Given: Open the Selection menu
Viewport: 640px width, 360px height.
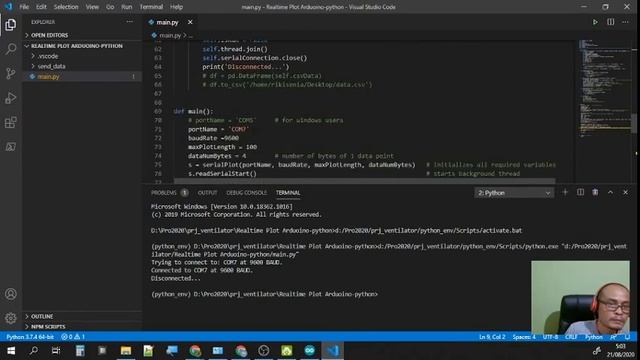Looking at the screenshot, I should tap(66, 7).
